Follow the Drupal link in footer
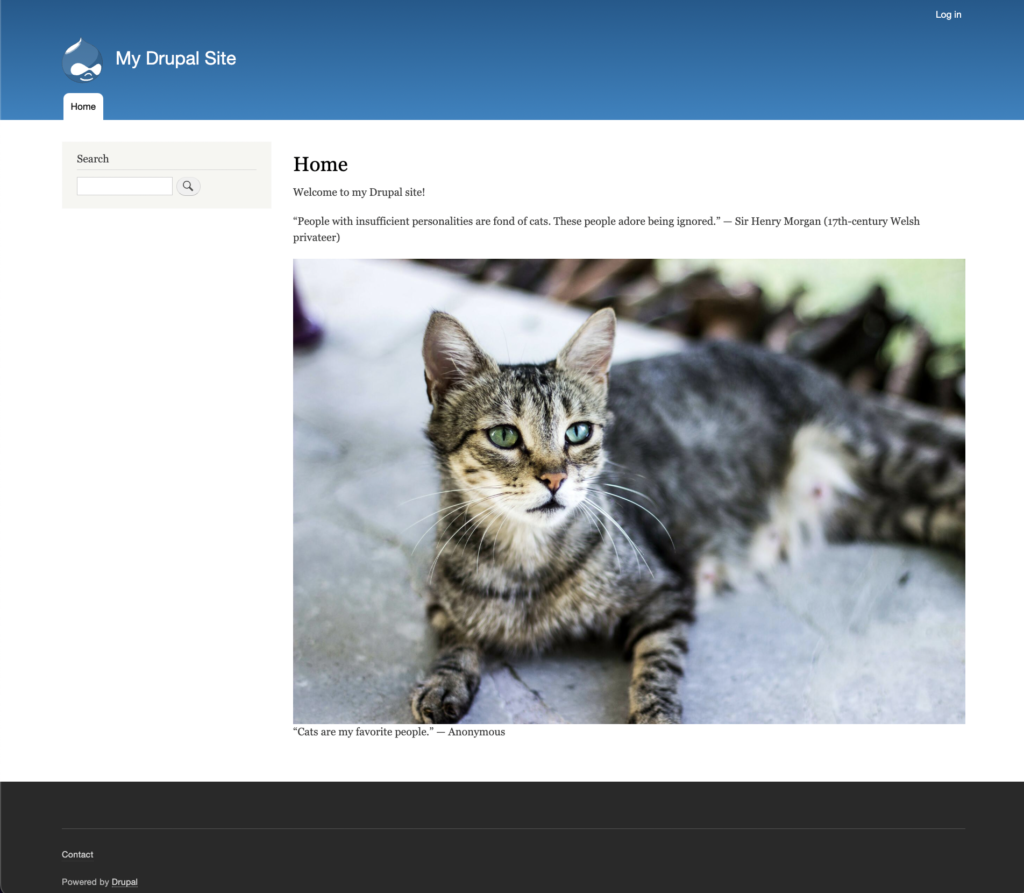 pos(124,882)
